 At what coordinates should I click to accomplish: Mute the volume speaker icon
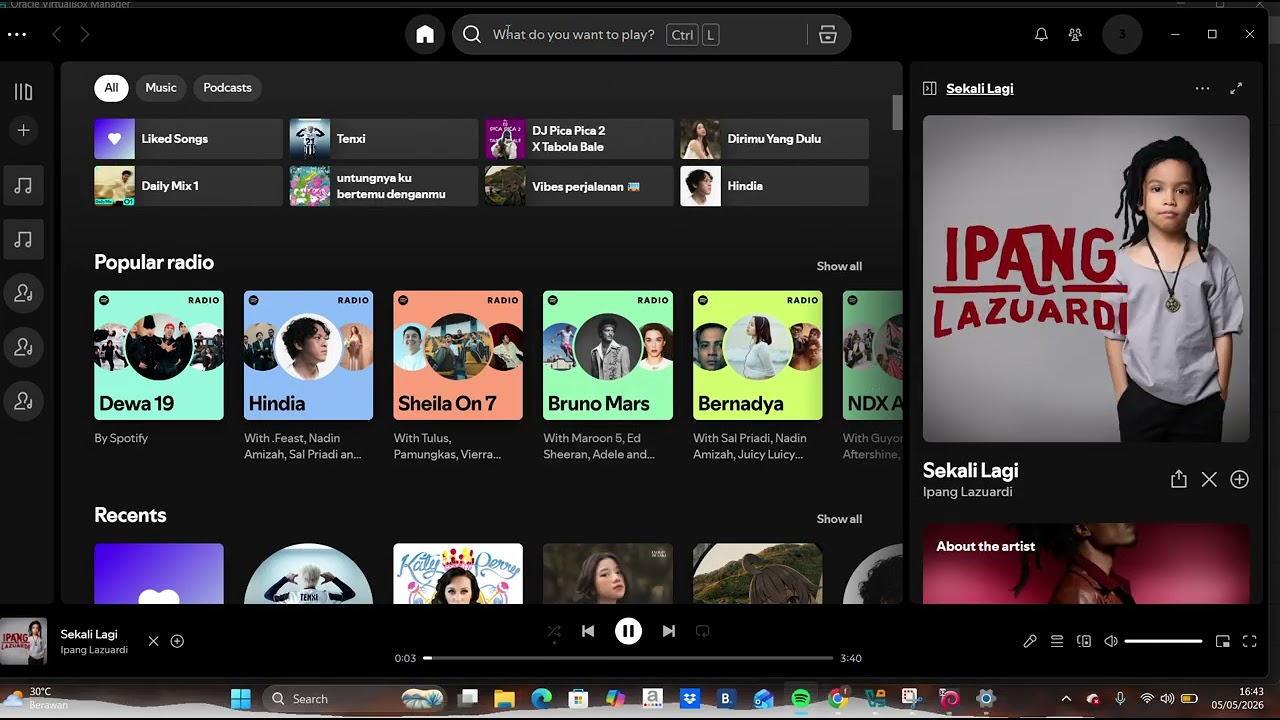[1111, 641]
